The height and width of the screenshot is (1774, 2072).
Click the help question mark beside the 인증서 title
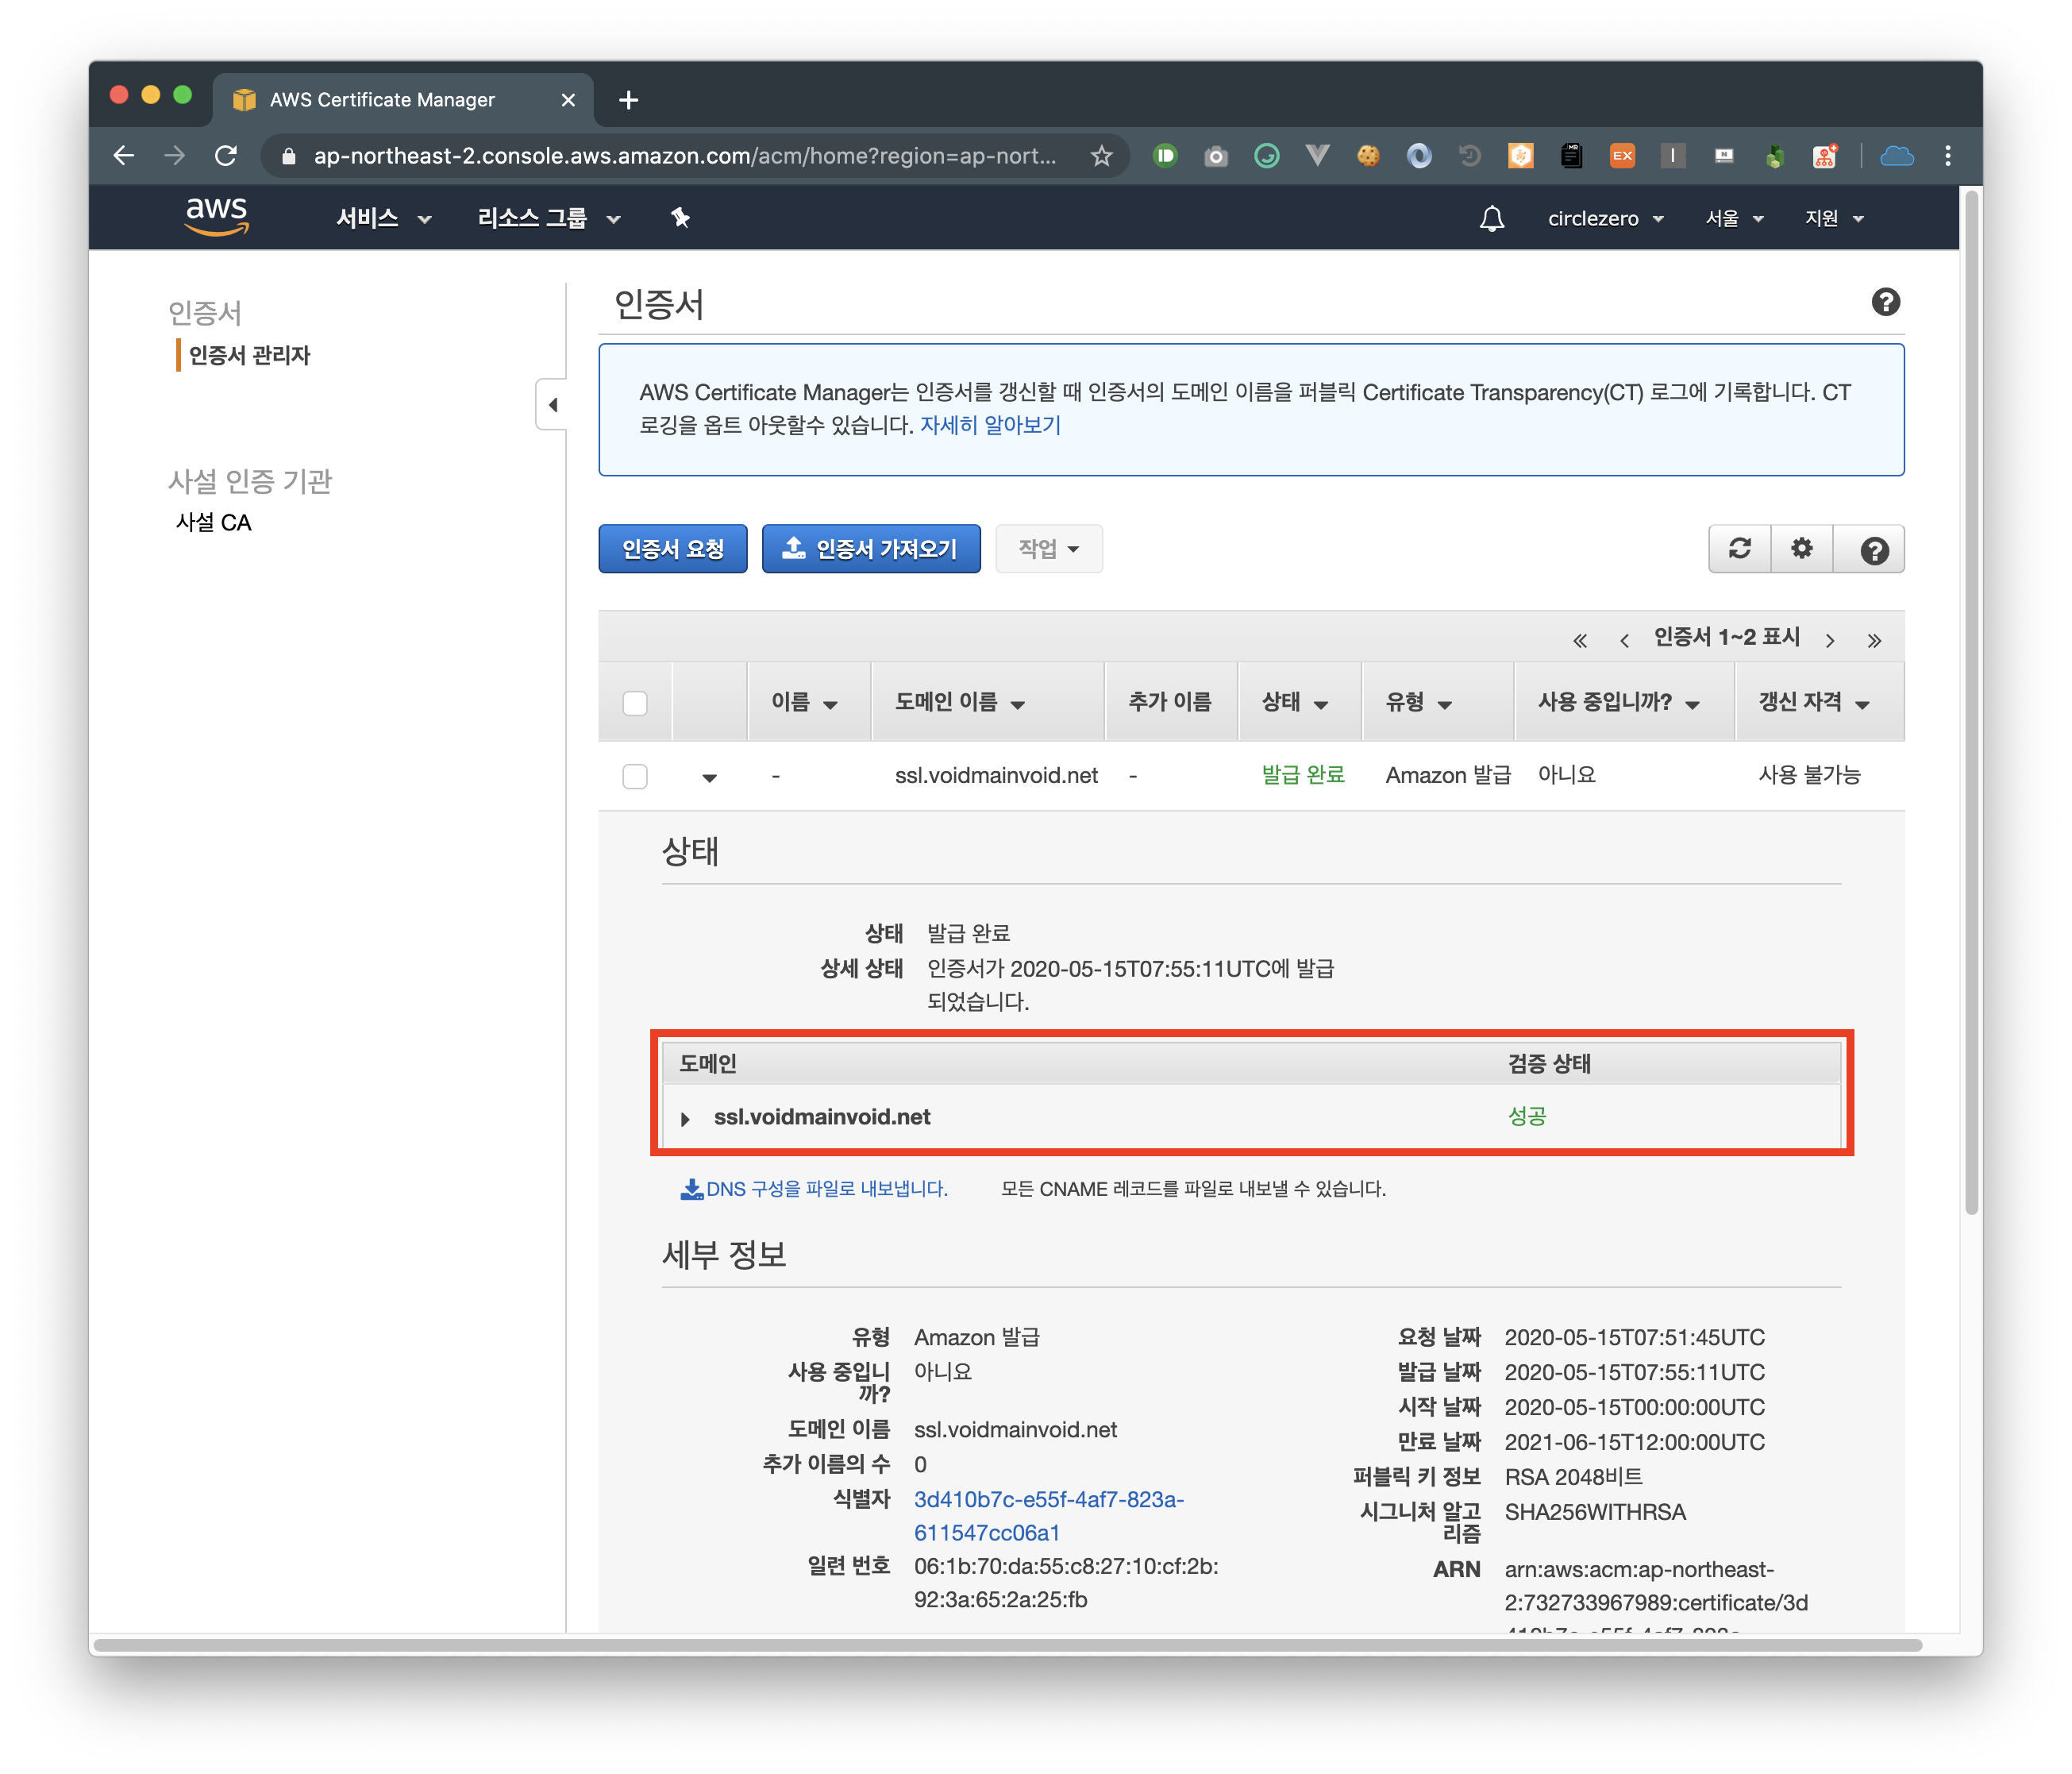pyautogui.click(x=1885, y=302)
